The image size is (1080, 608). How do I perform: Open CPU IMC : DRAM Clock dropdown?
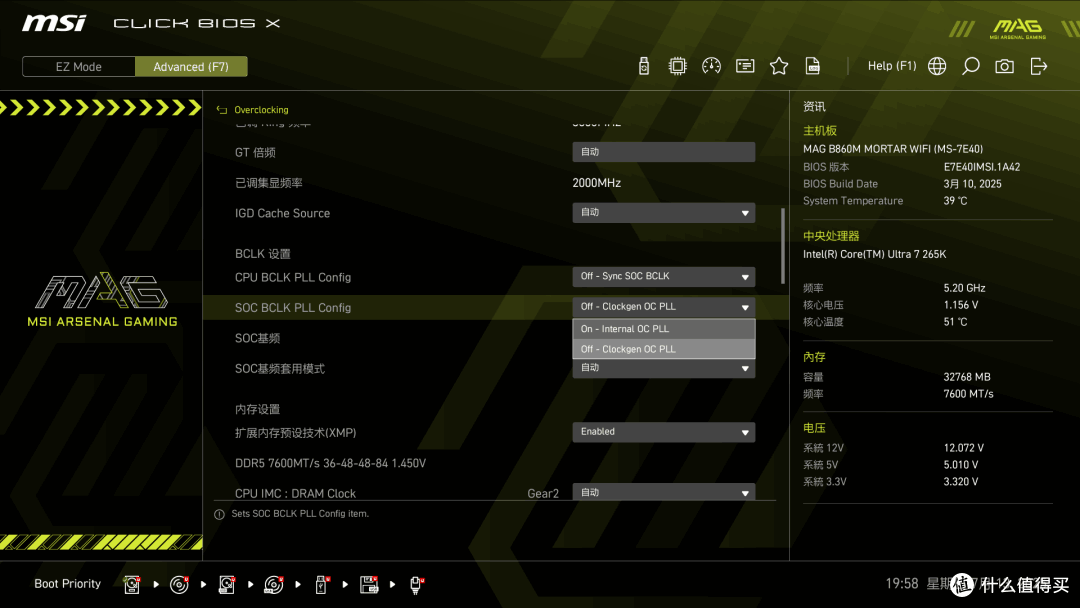pos(663,492)
